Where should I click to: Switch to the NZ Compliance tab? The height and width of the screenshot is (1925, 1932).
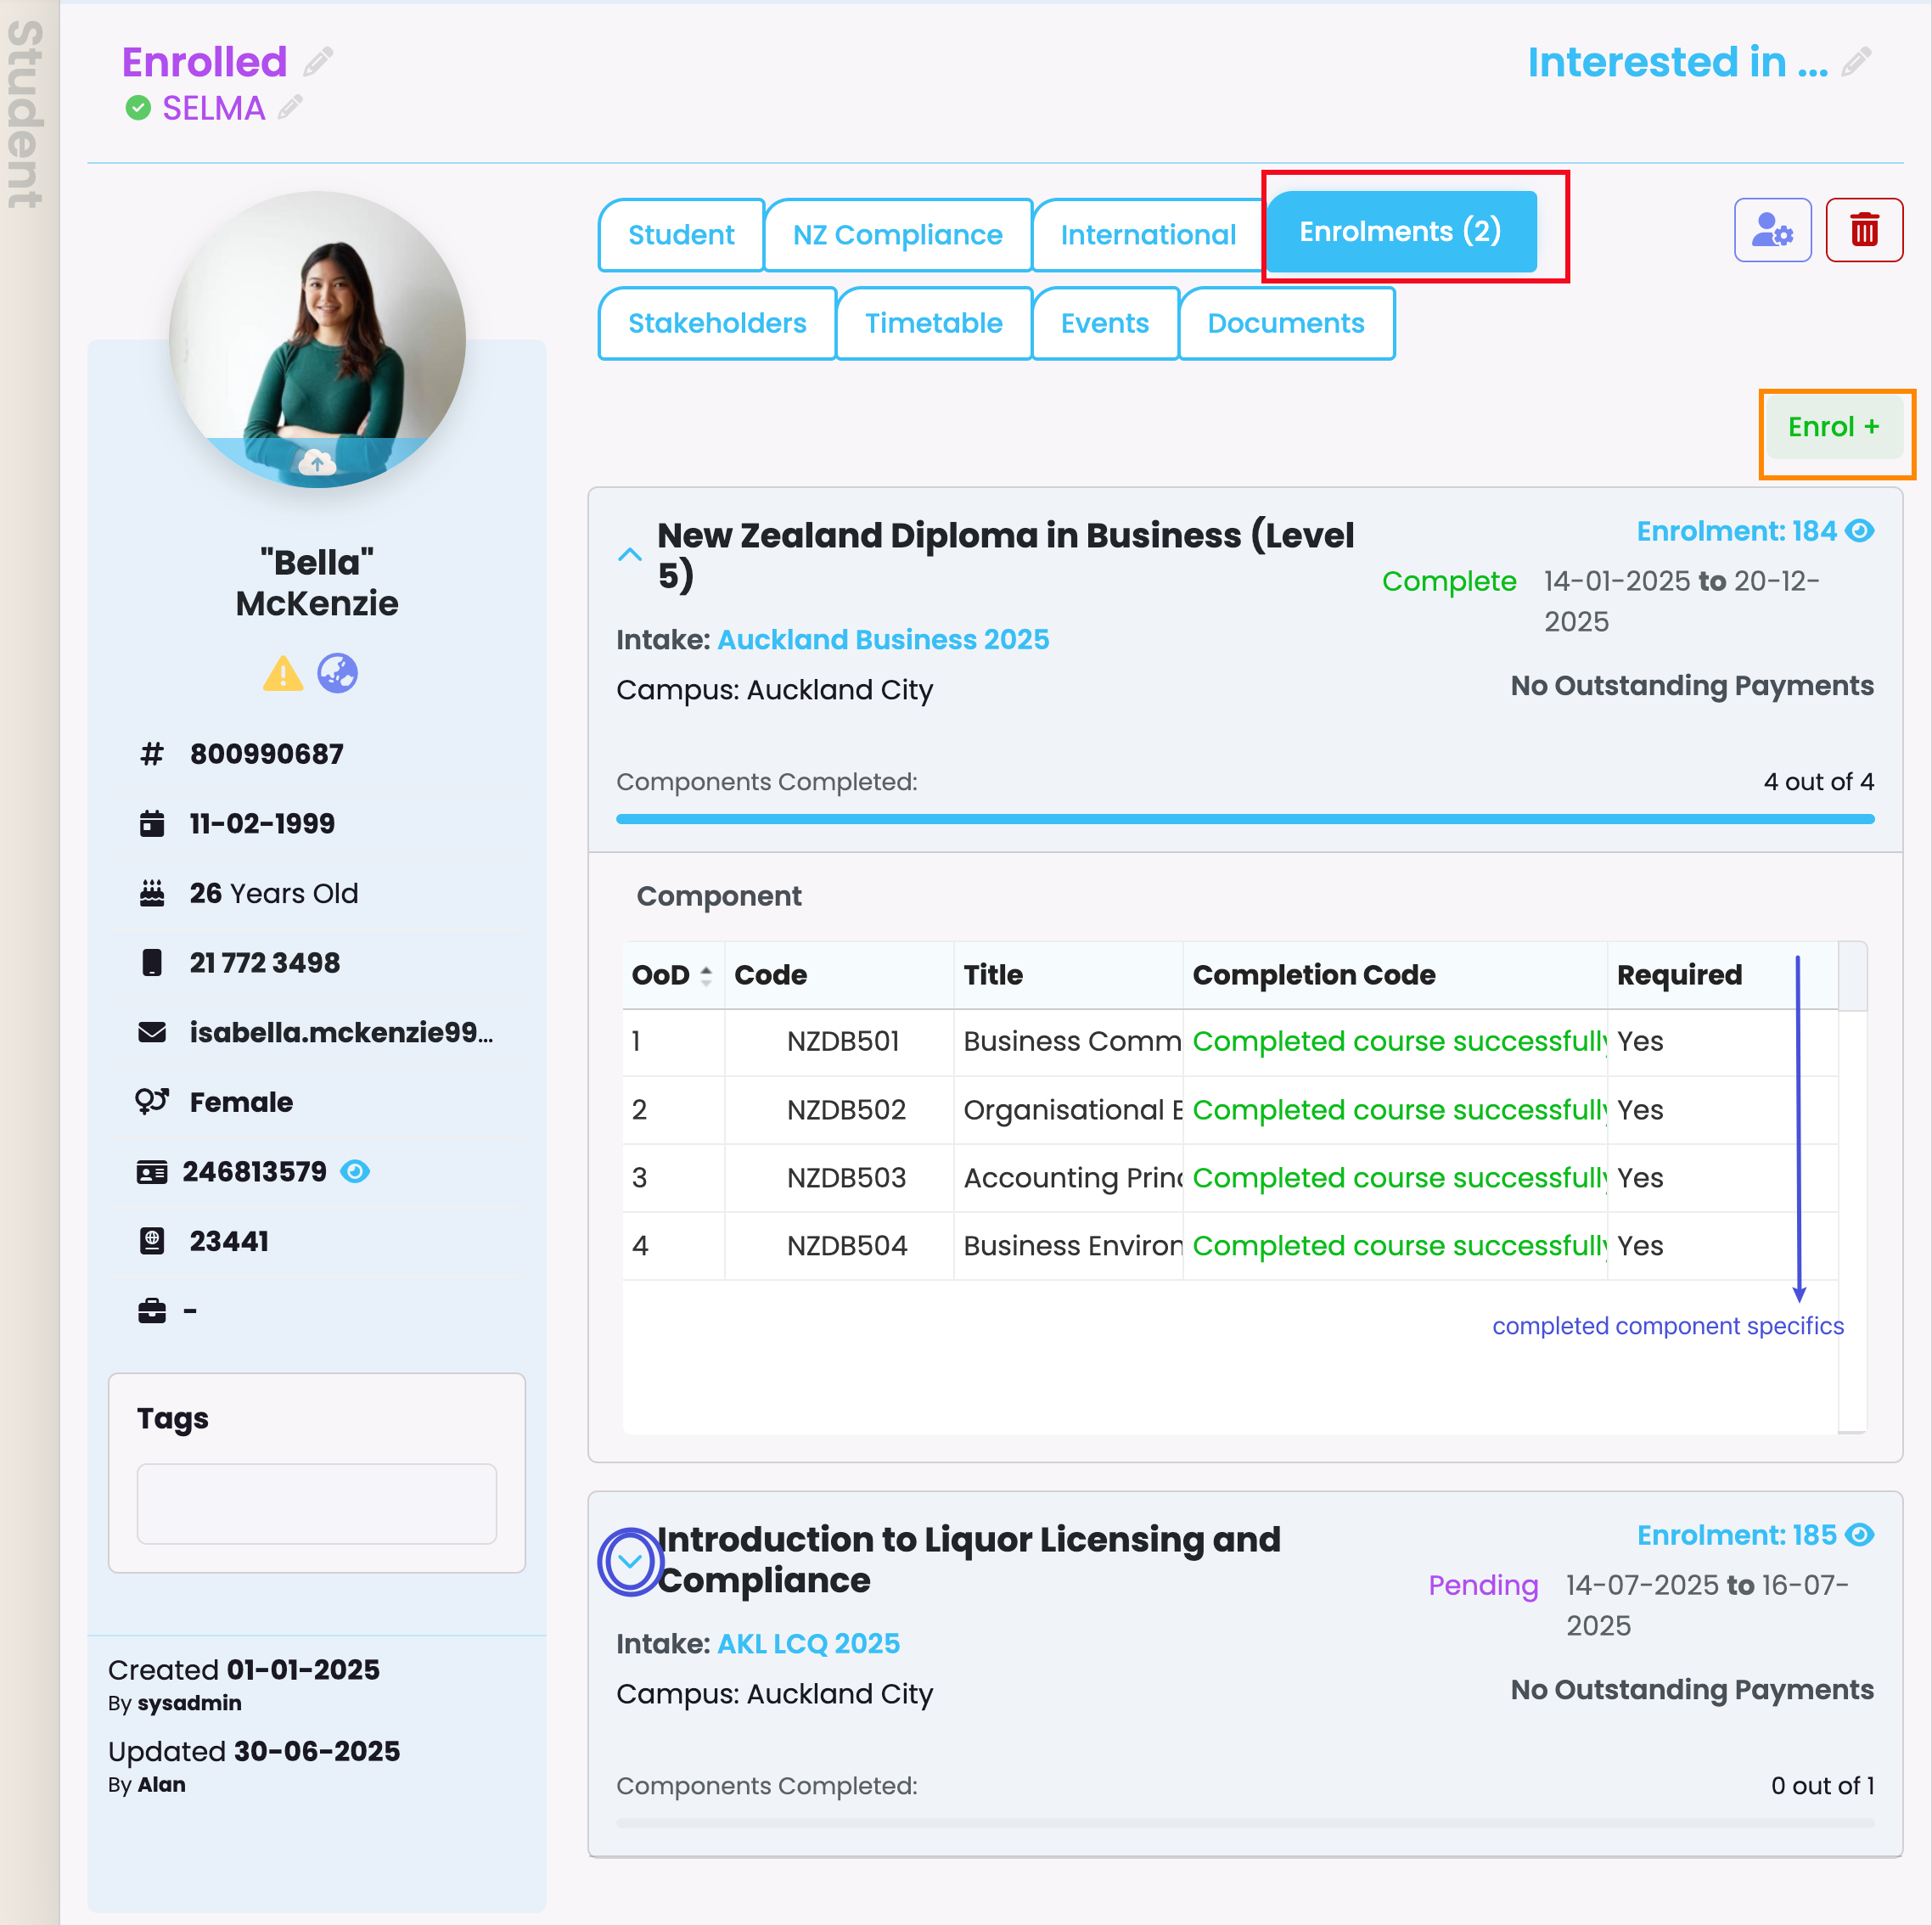[897, 235]
